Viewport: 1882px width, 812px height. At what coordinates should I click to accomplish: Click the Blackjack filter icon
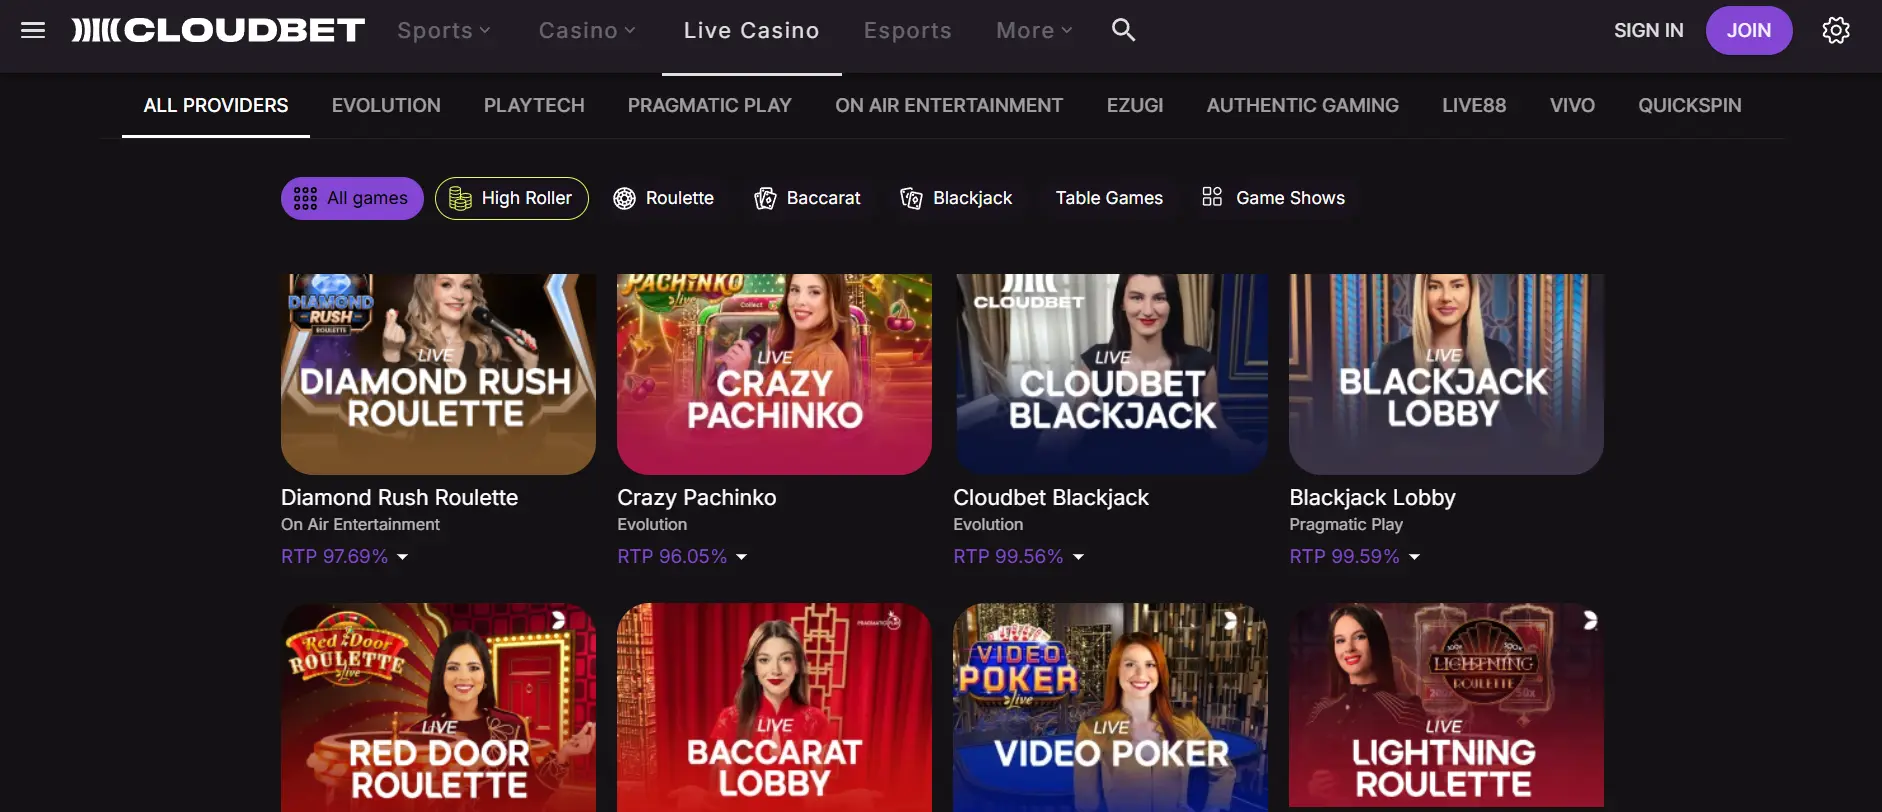point(910,198)
